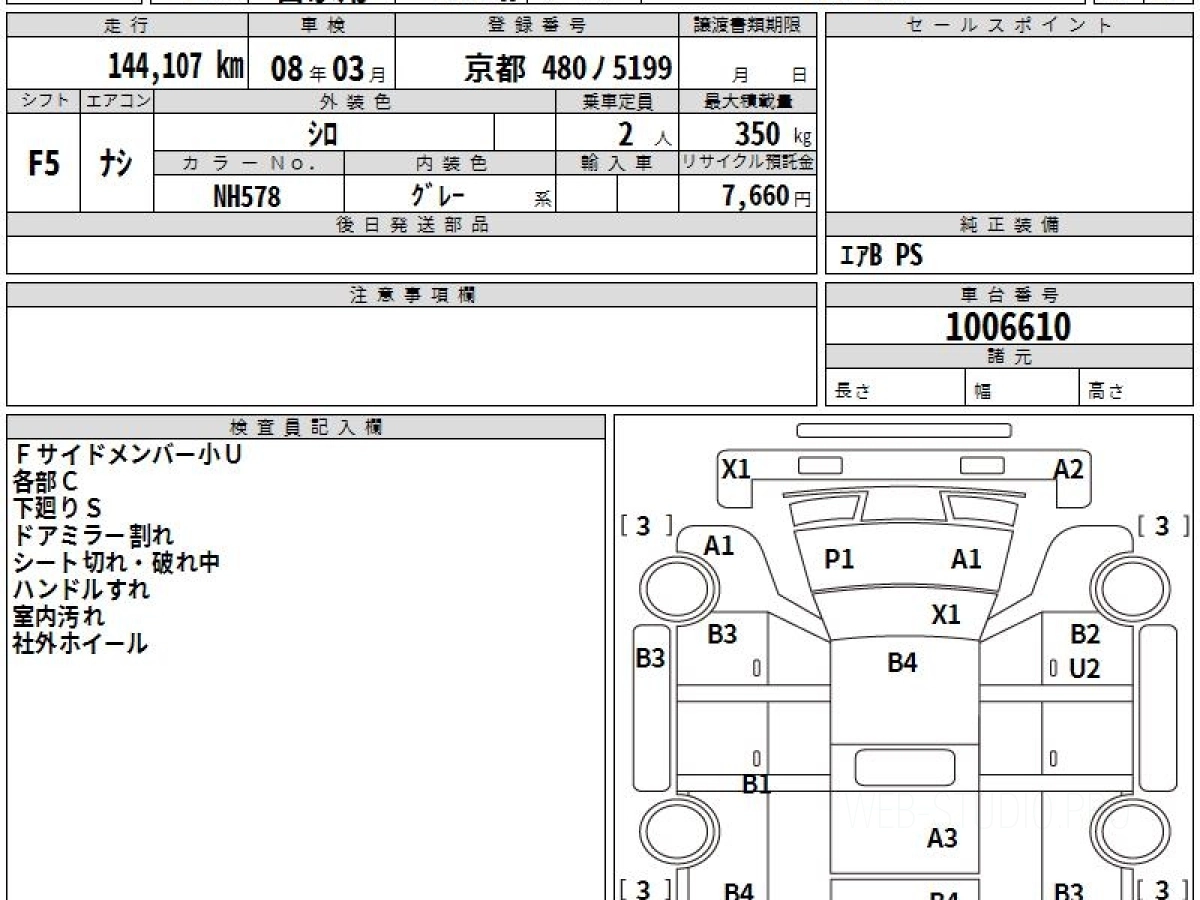Click the shift value F5
This screenshot has height=900, width=1200.
tap(43, 163)
